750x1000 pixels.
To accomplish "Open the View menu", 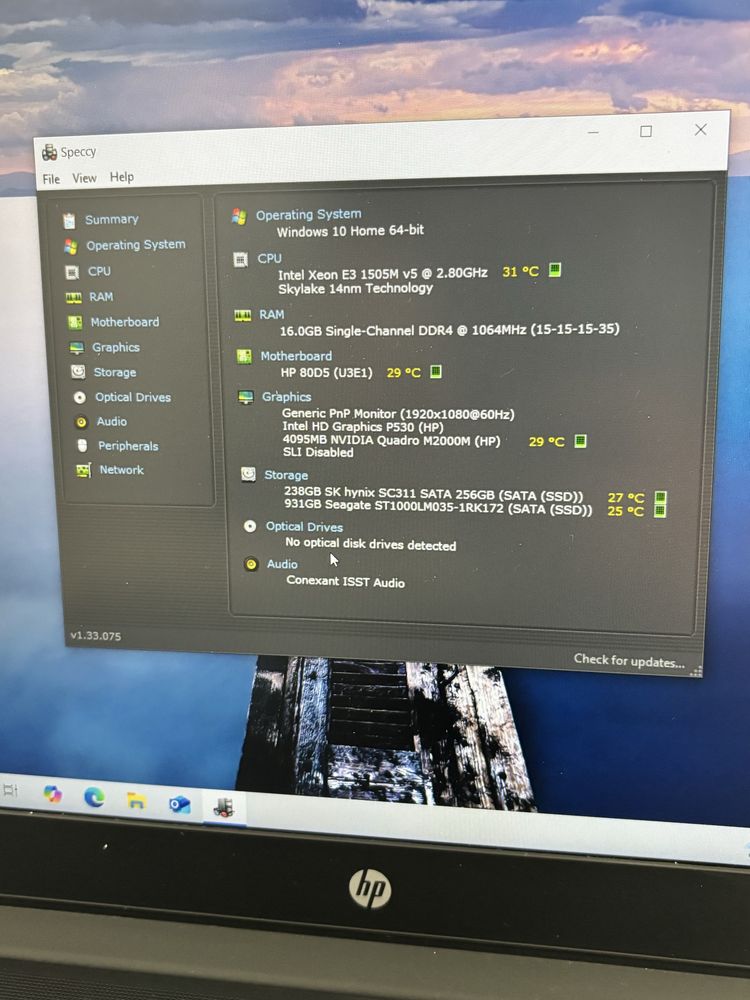I will coord(84,178).
